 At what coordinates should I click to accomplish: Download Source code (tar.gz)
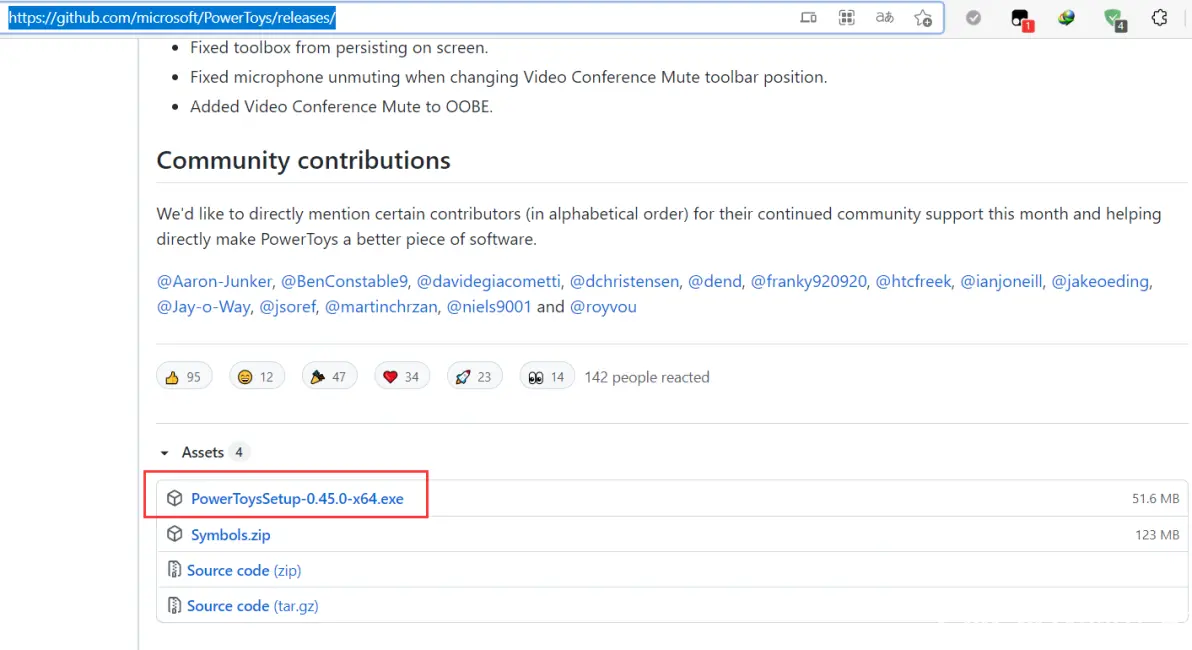[x=252, y=606]
